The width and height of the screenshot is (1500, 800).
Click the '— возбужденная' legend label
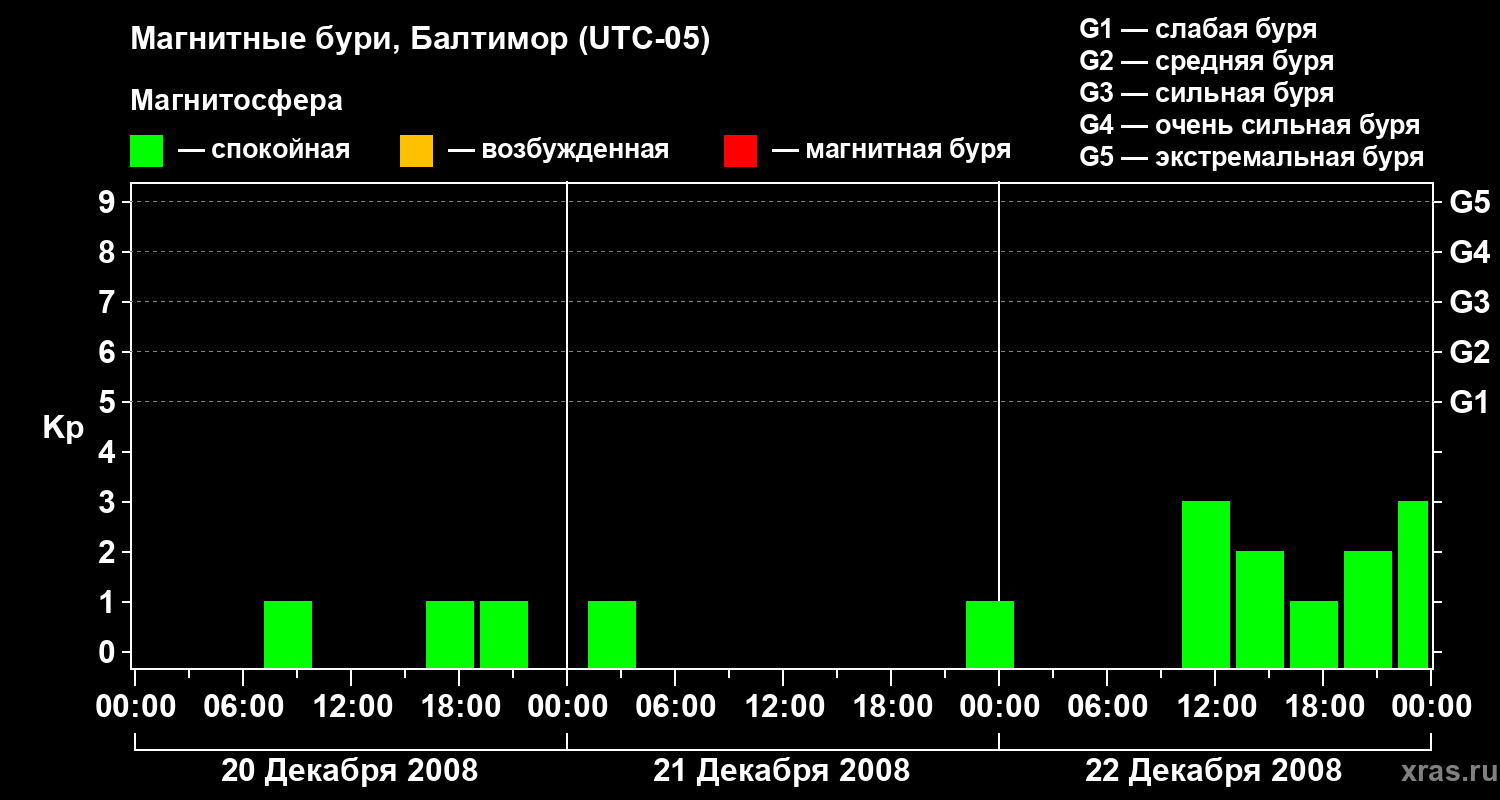(x=558, y=150)
